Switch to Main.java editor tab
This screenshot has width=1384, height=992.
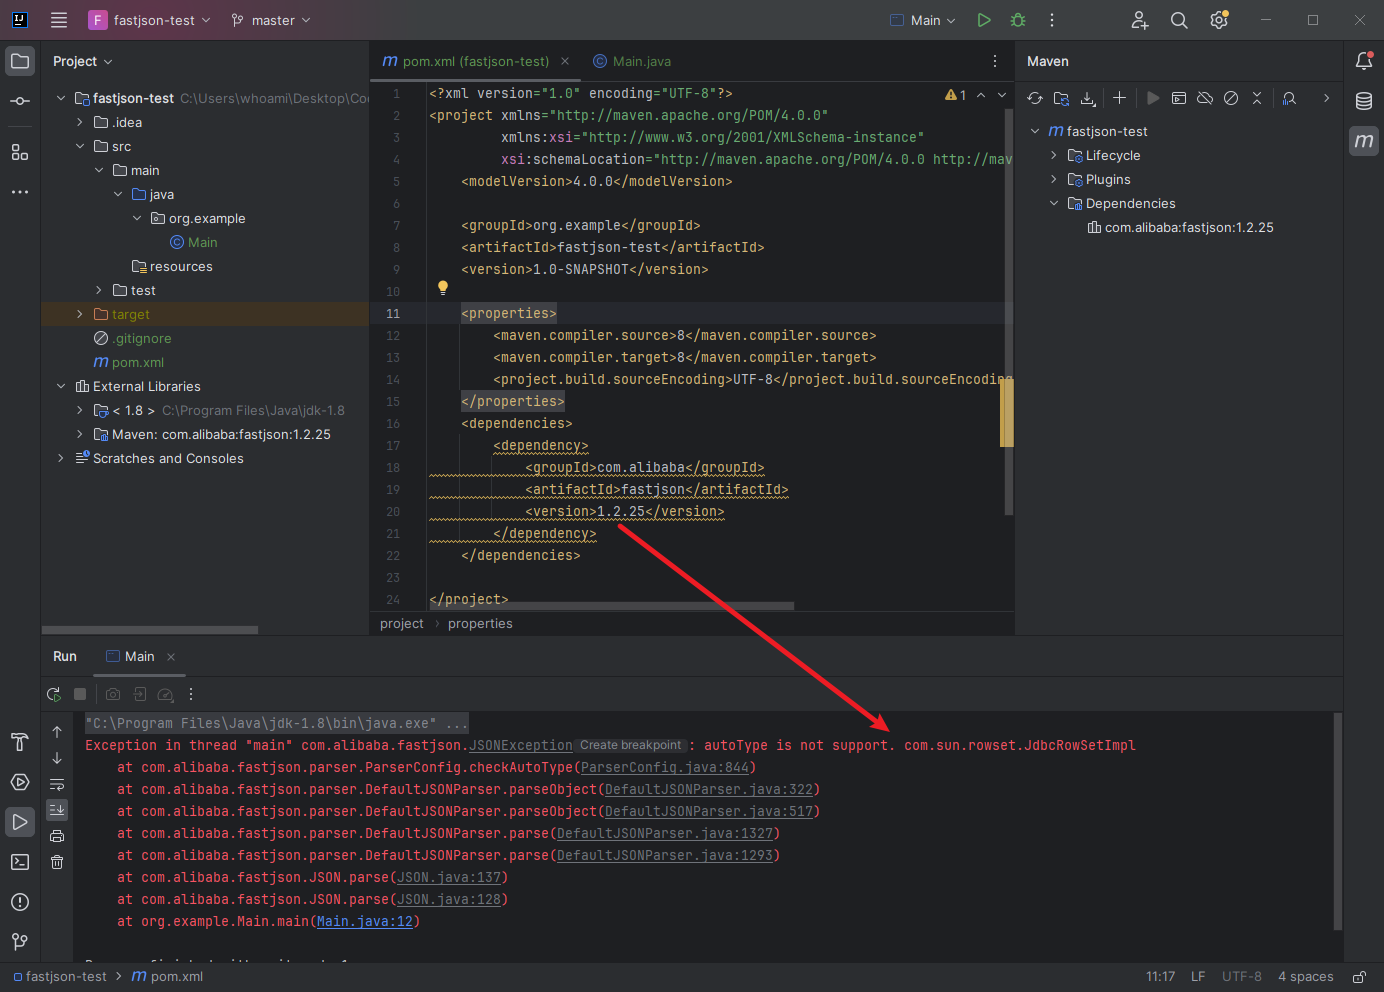click(x=632, y=61)
